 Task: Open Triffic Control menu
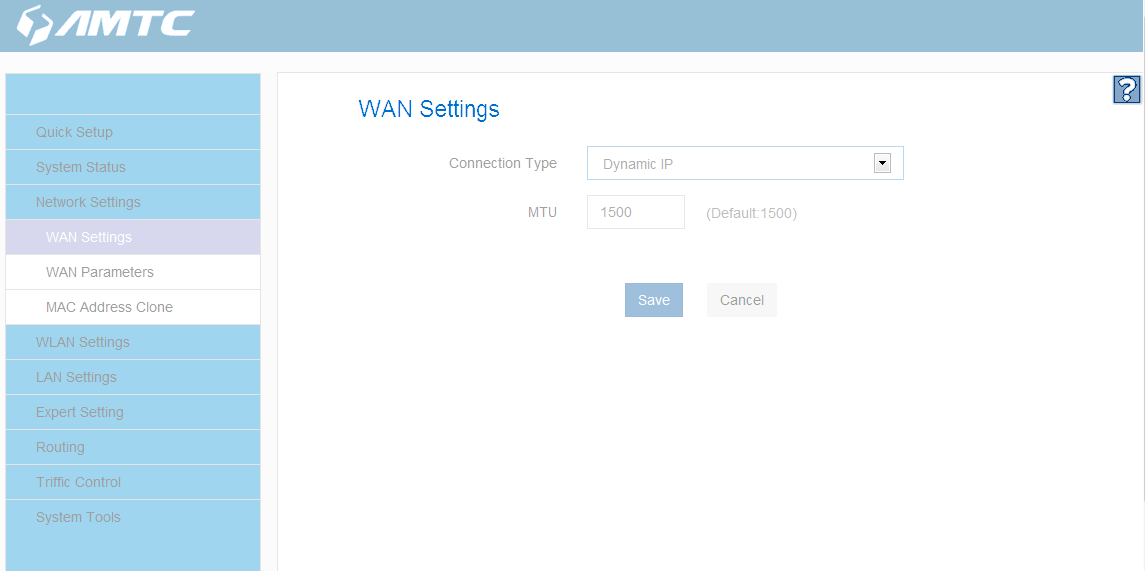pos(133,483)
